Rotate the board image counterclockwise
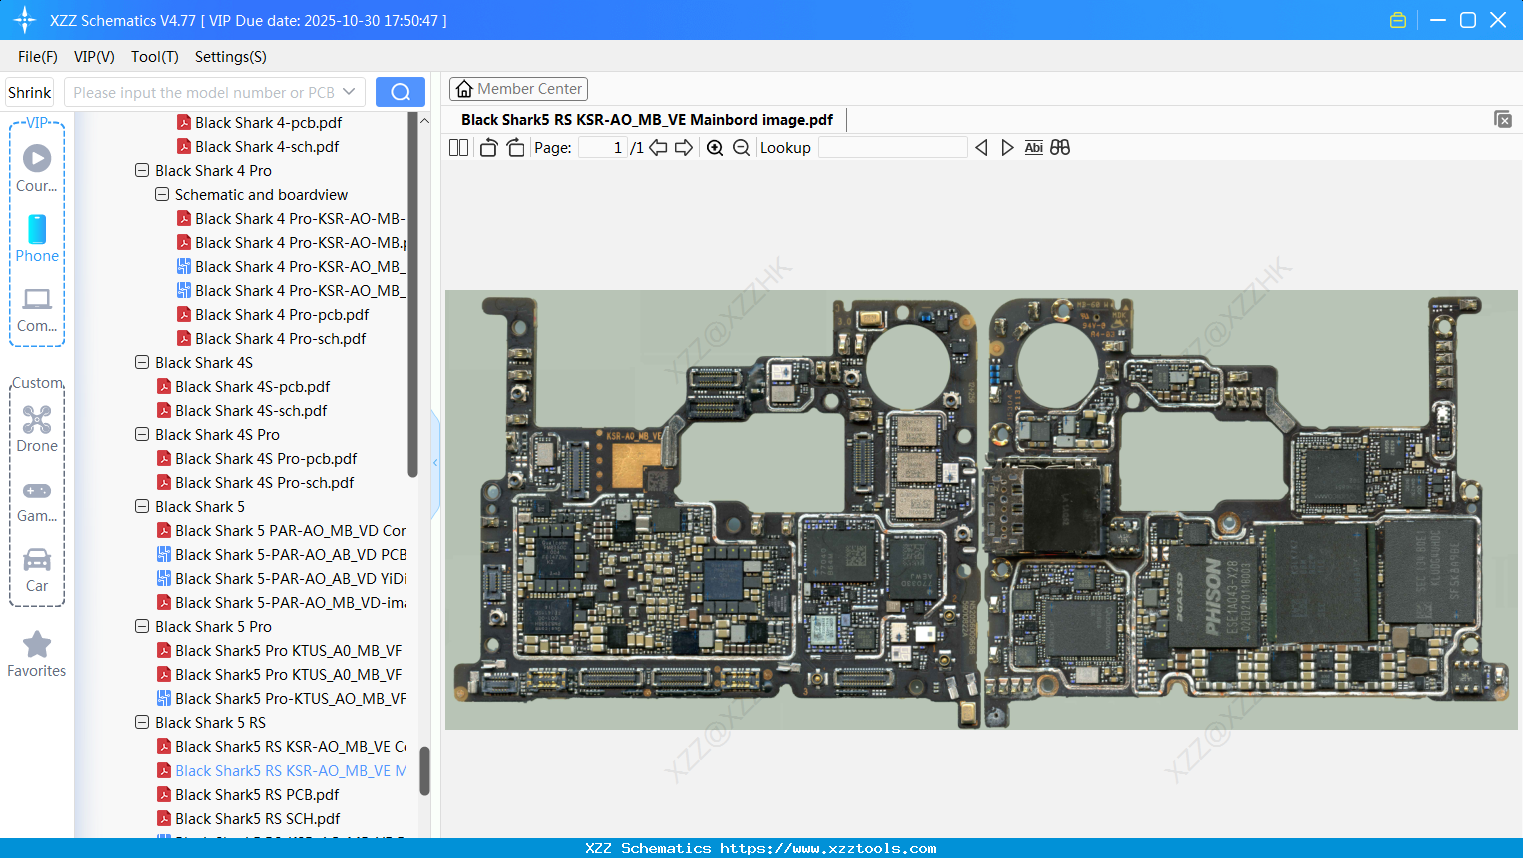The image size is (1523, 858). pyautogui.click(x=487, y=146)
